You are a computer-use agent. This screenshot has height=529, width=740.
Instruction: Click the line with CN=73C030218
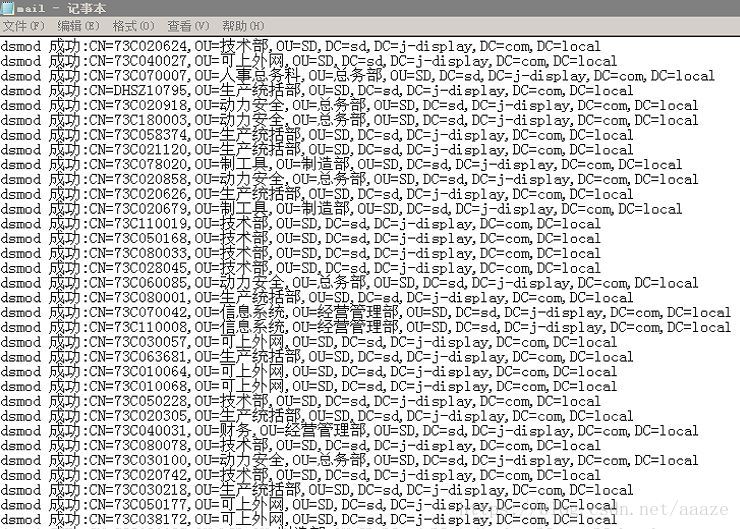point(317,490)
